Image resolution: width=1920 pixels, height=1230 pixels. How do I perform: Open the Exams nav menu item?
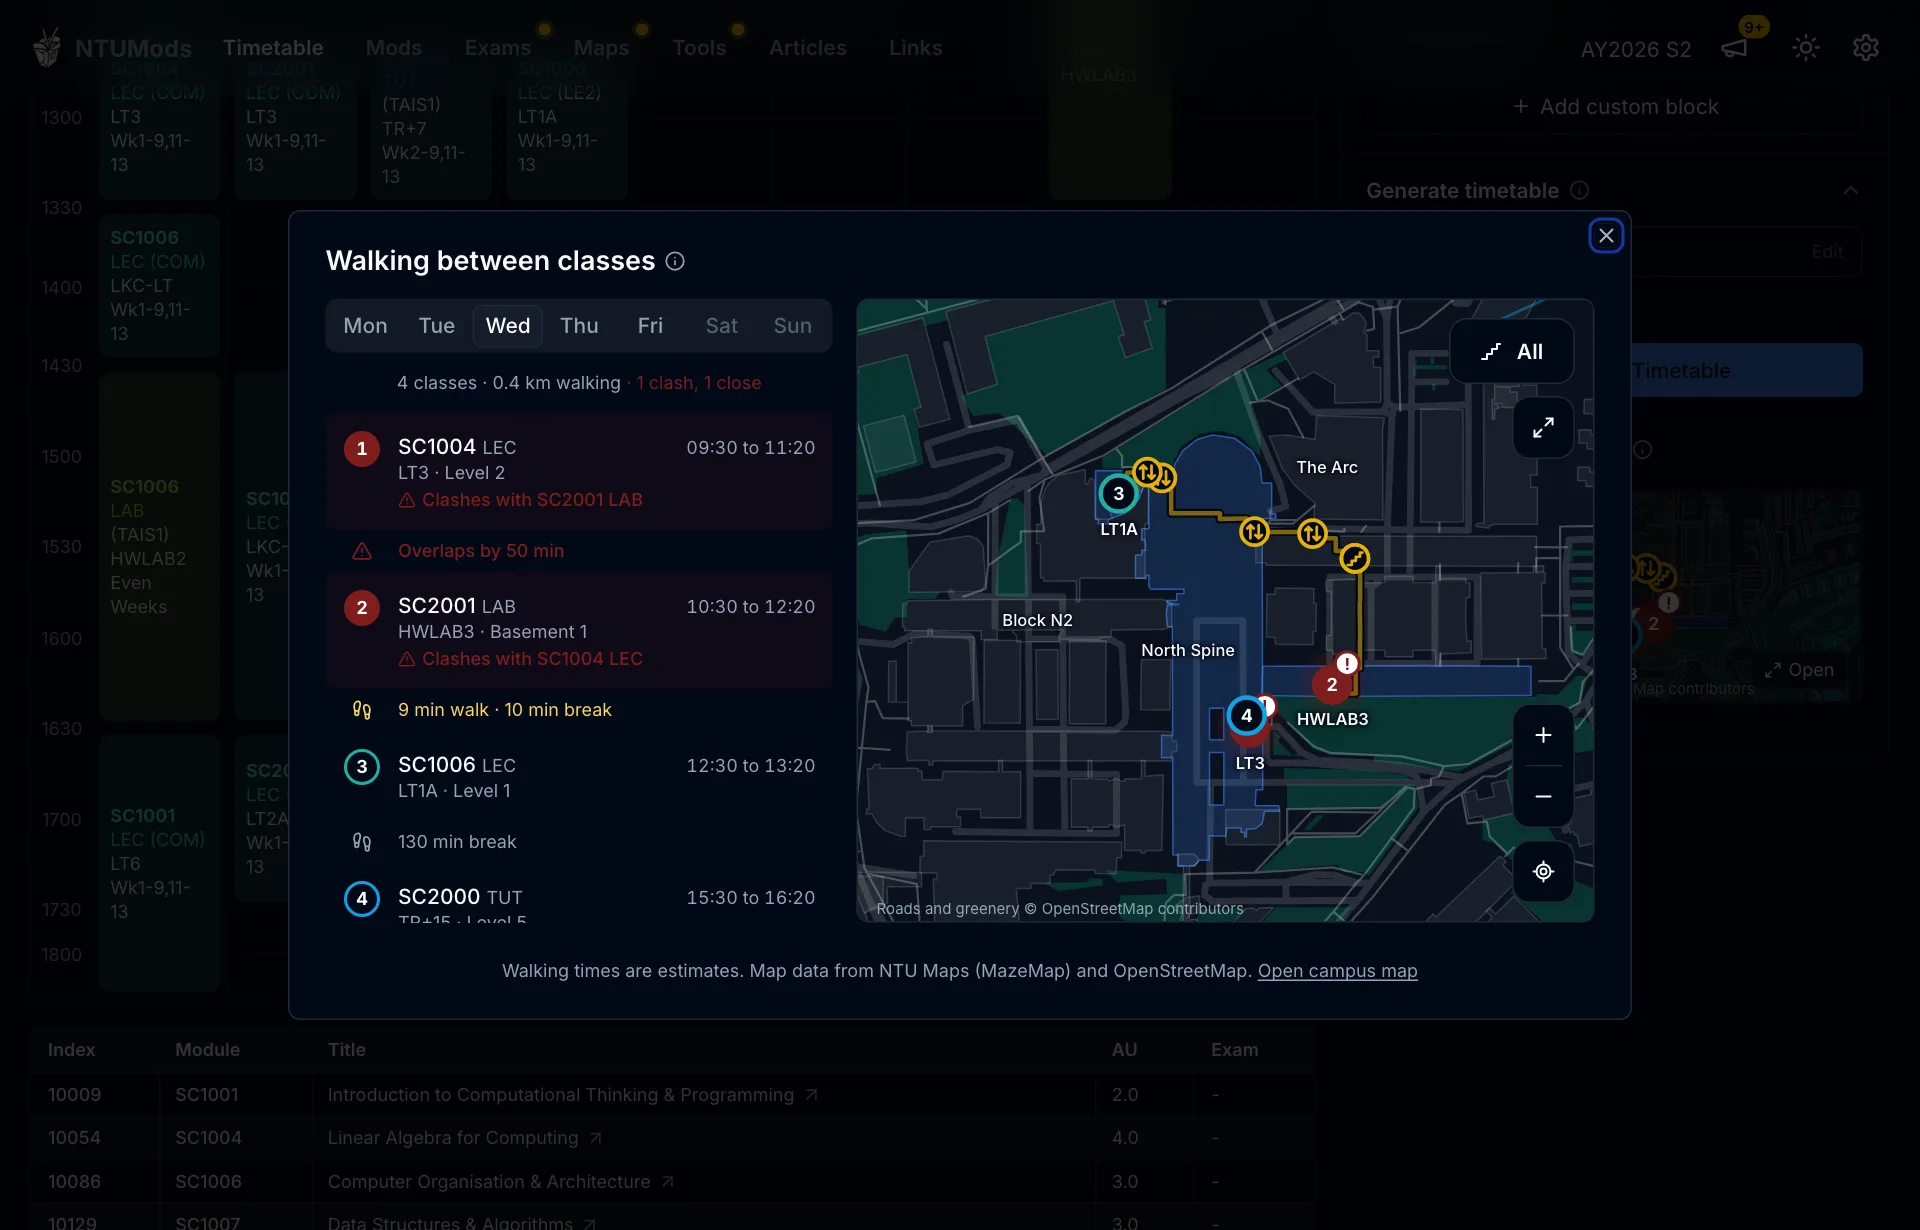(498, 48)
